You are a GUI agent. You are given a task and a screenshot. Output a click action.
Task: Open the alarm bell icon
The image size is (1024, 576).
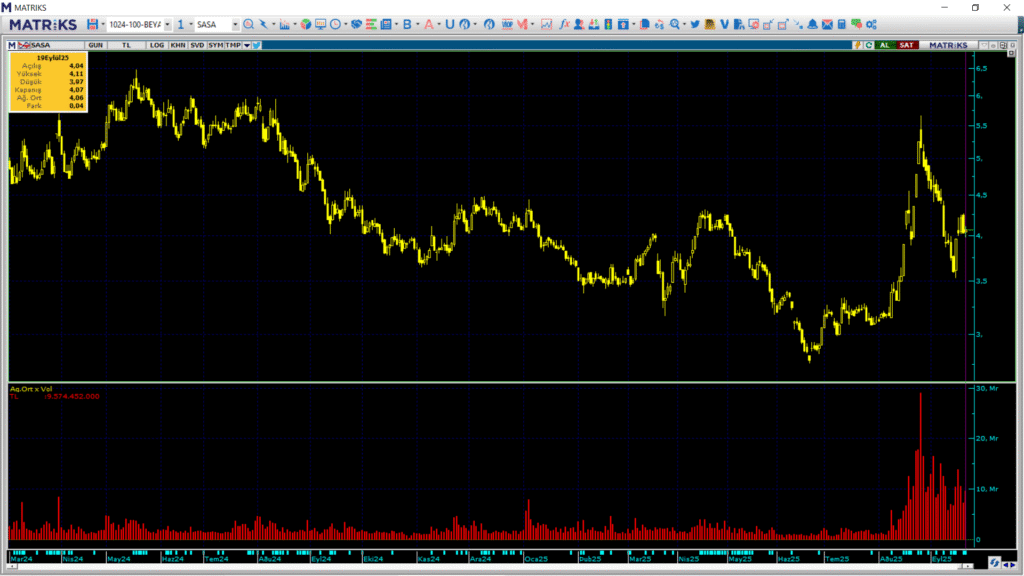pyautogui.click(x=812, y=24)
